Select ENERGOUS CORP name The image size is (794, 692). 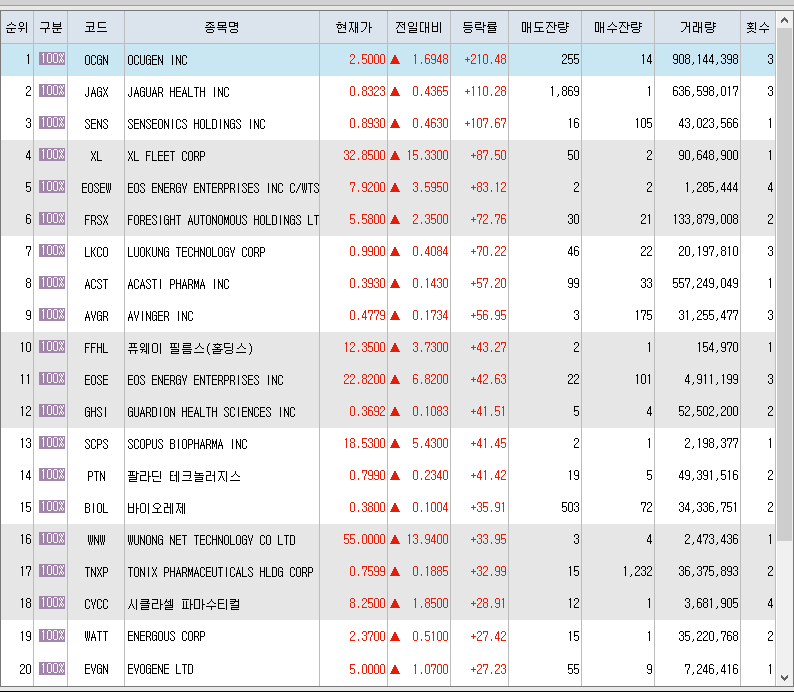click(x=166, y=636)
